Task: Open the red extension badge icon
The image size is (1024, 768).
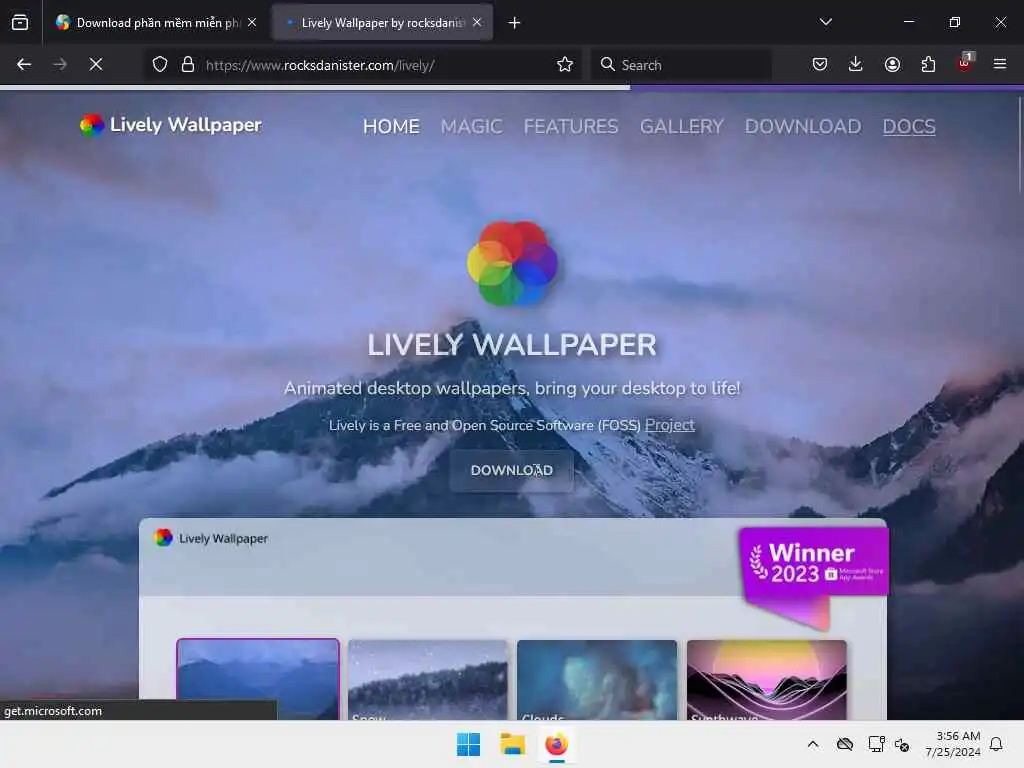Action: [x=964, y=63]
